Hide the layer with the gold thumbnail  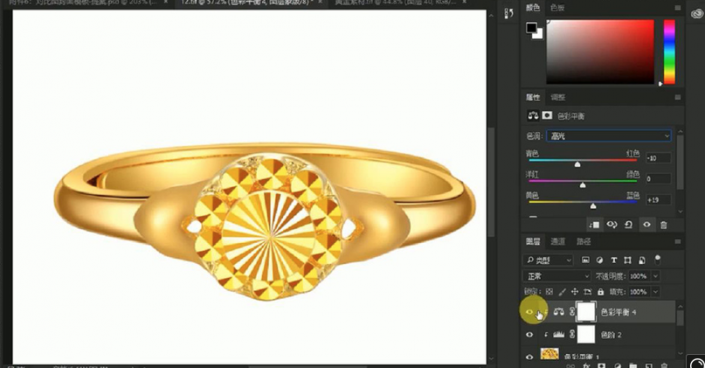point(529,356)
